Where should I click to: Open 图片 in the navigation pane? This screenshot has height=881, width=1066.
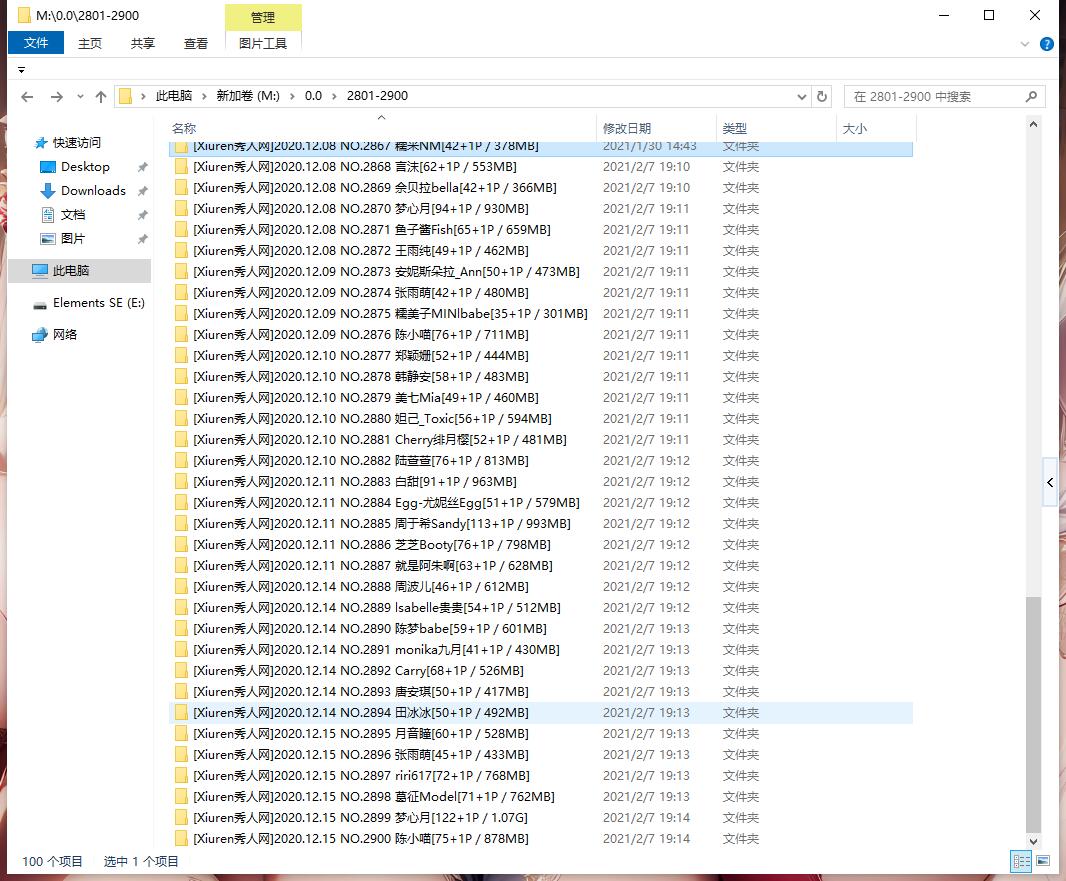[73, 239]
